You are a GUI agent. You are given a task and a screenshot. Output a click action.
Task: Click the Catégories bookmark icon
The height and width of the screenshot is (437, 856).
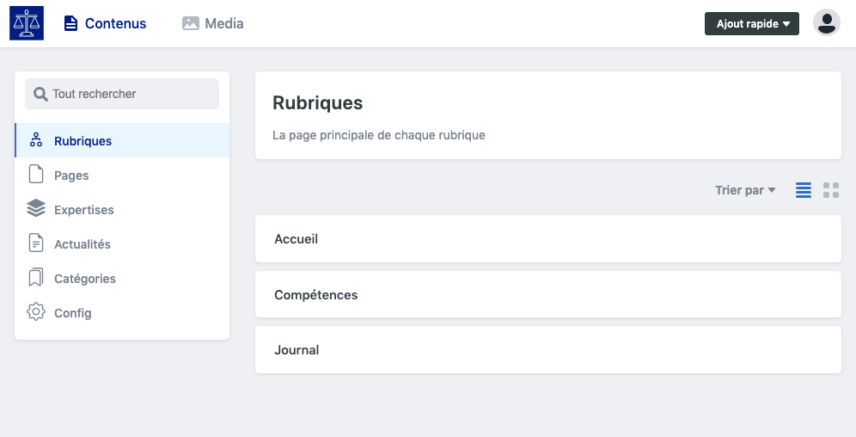pyautogui.click(x=36, y=277)
